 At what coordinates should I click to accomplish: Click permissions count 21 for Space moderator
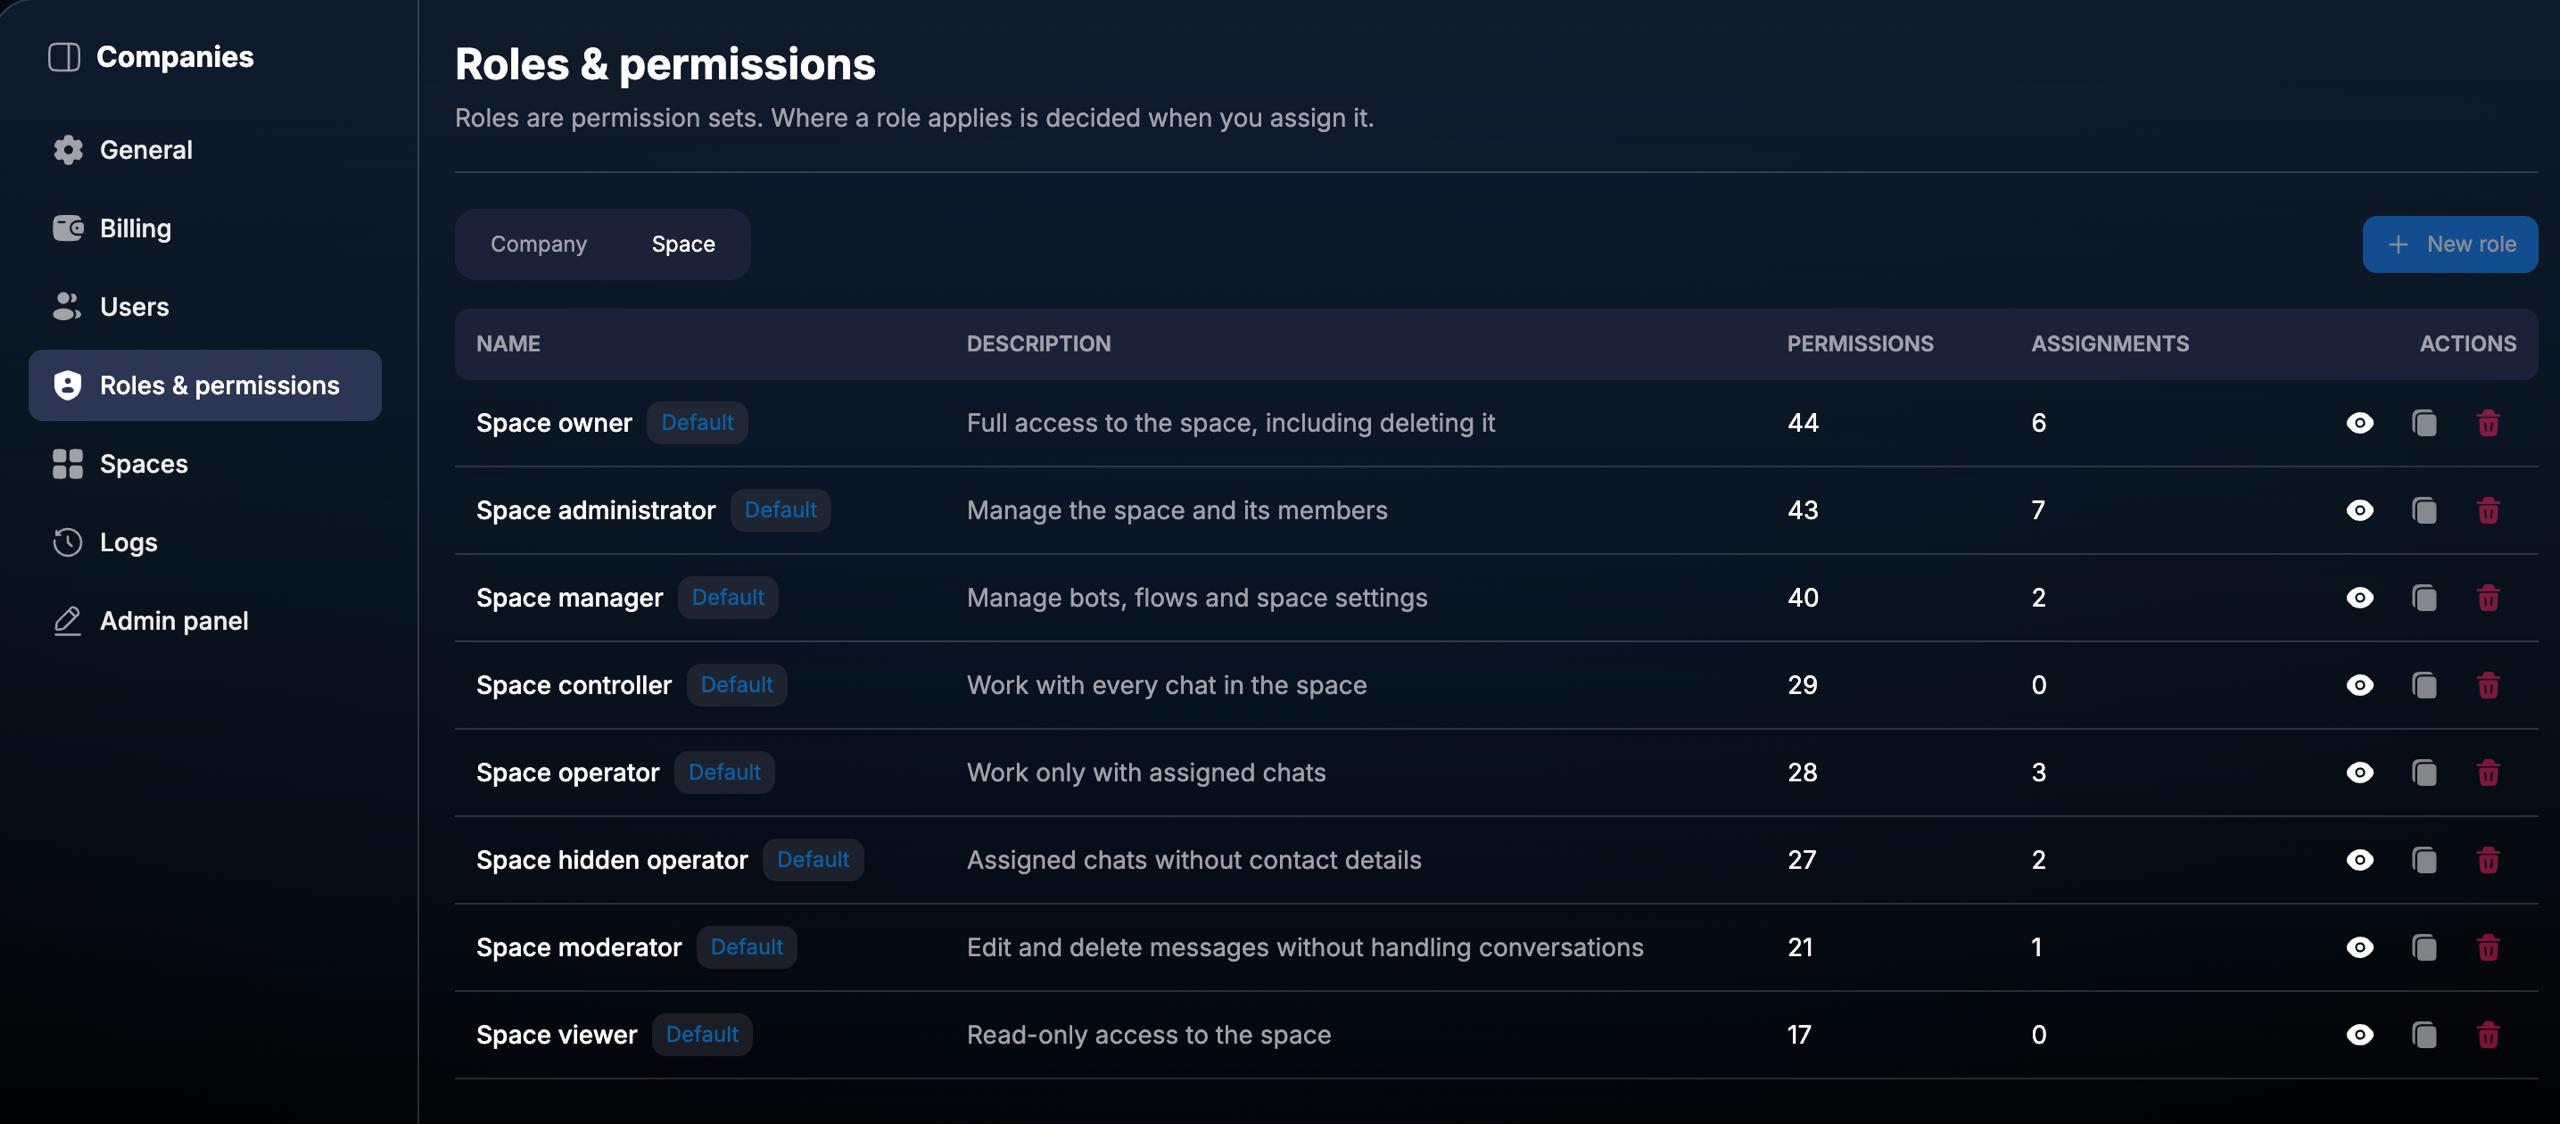point(1800,948)
